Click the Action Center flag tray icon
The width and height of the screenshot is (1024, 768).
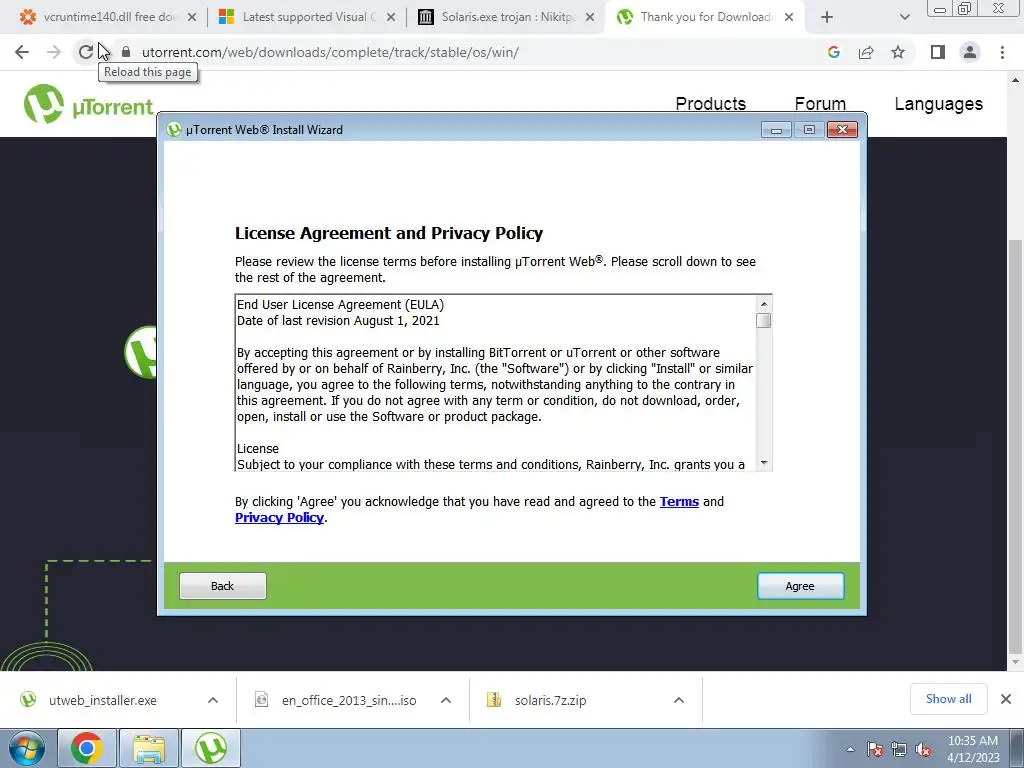(x=875, y=749)
